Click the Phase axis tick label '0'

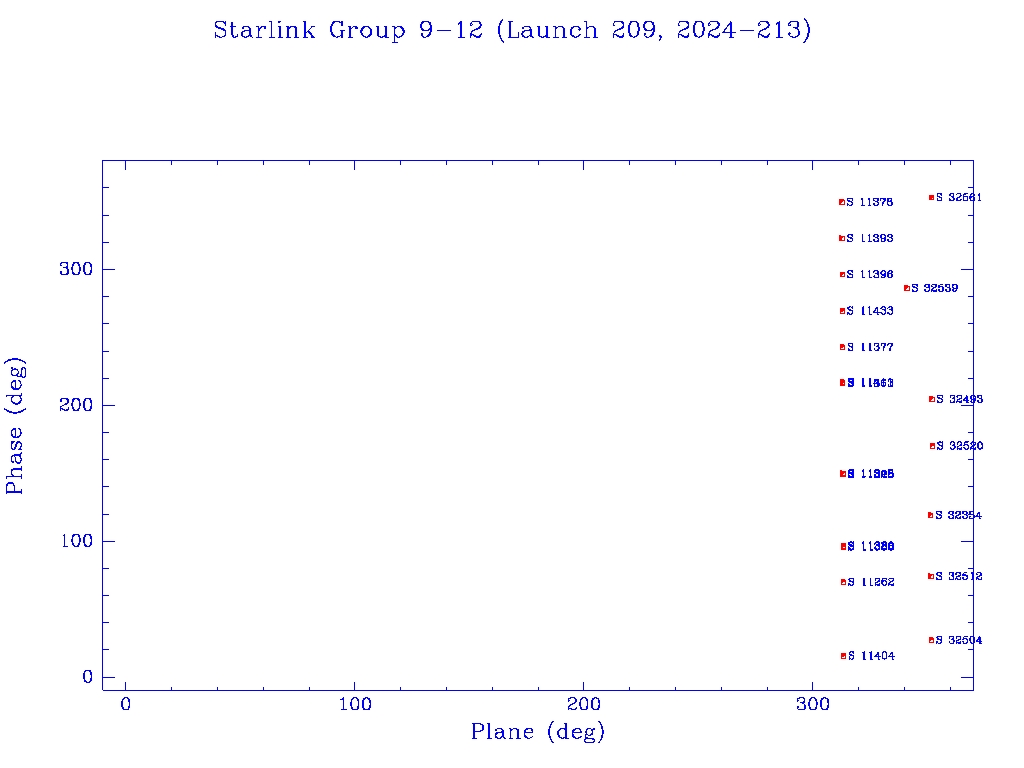(x=88, y=677)
